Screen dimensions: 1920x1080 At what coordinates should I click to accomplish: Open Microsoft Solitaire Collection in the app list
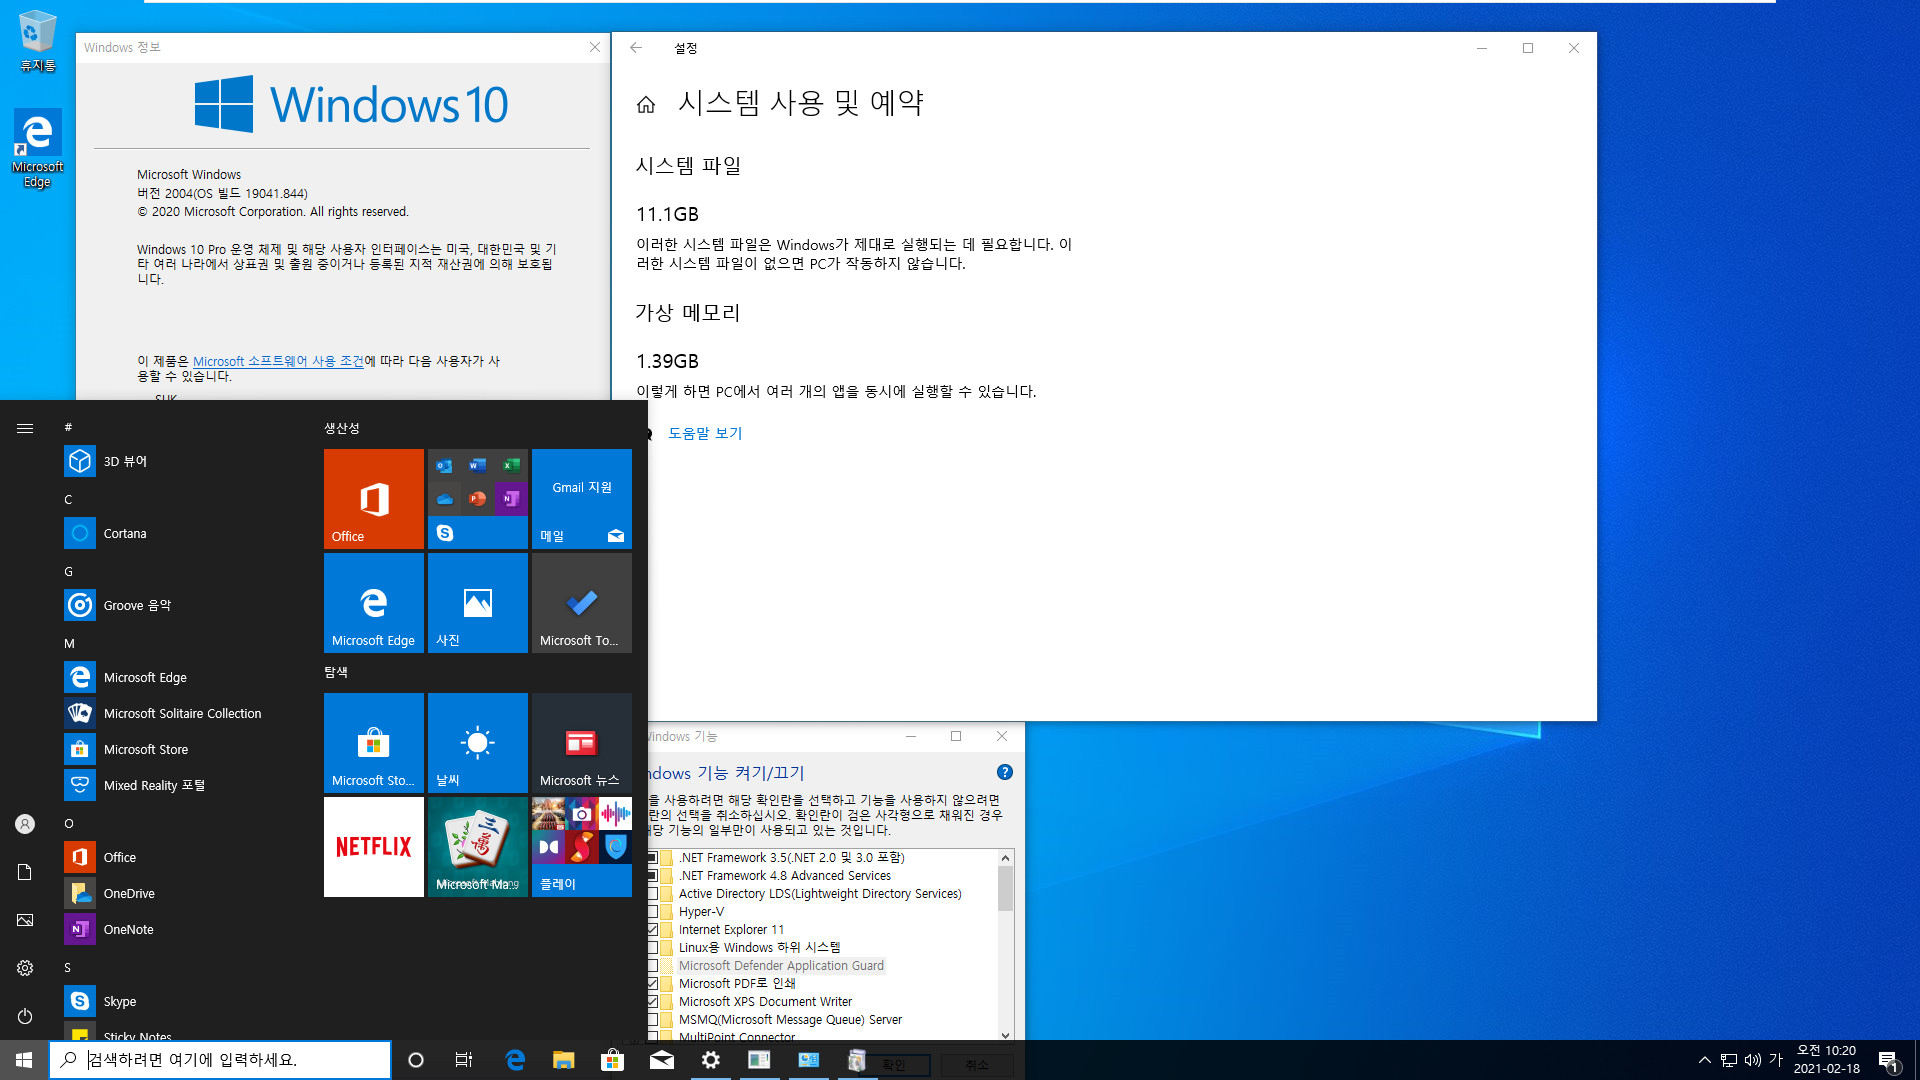click(180, 713)
